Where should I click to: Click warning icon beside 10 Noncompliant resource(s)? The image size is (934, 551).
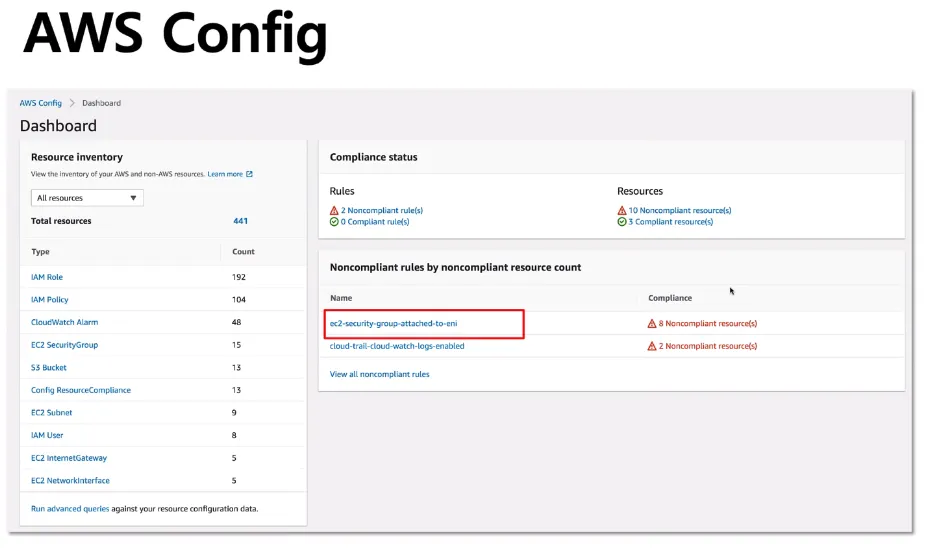[x=622, y=210]
